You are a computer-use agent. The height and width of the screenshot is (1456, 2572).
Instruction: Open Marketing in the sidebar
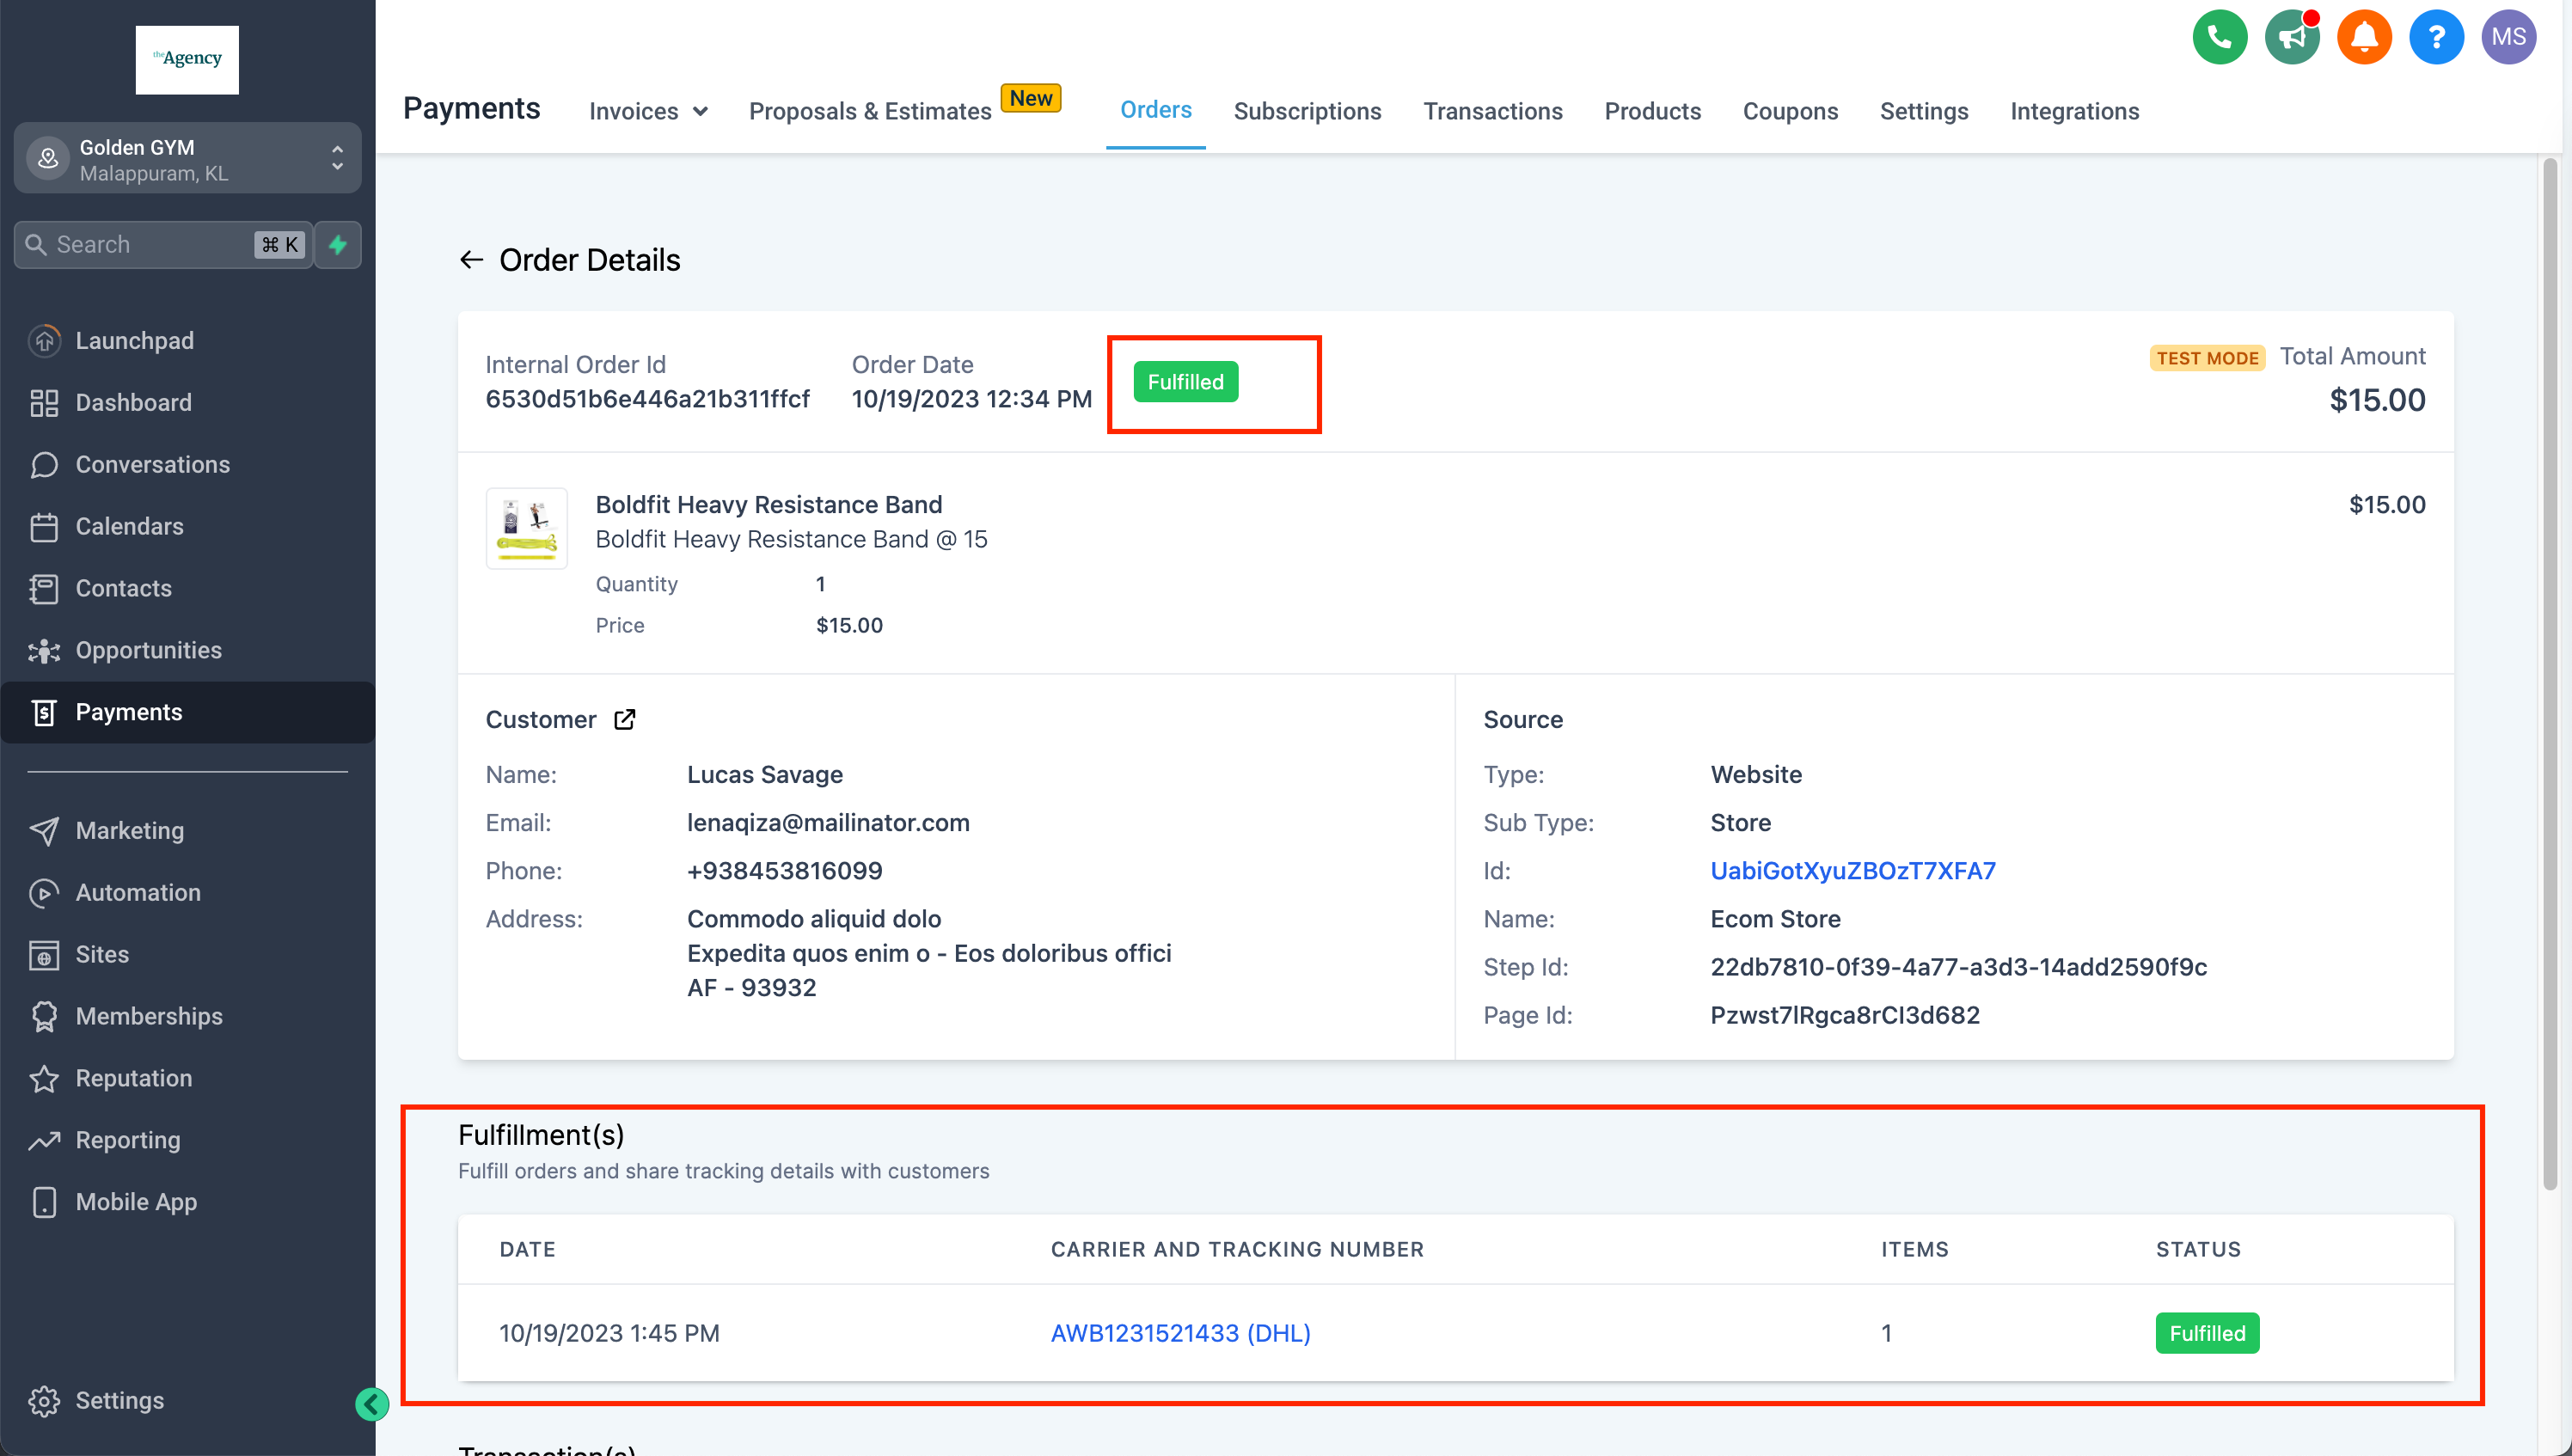188,831
